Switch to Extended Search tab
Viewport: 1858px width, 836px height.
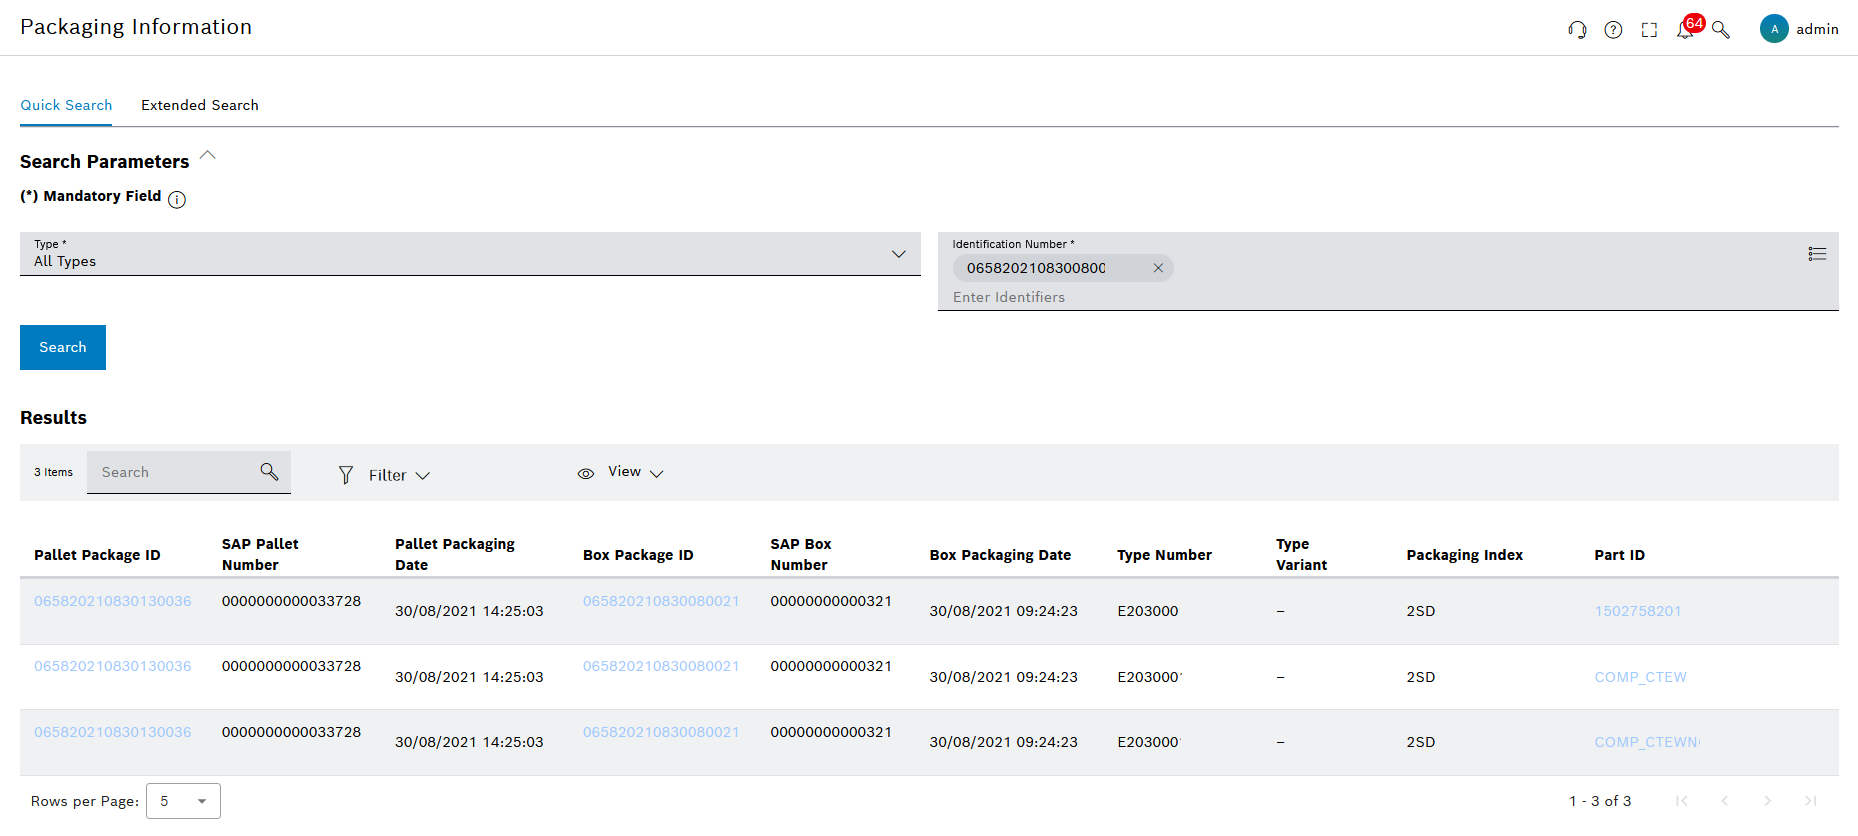200,105
